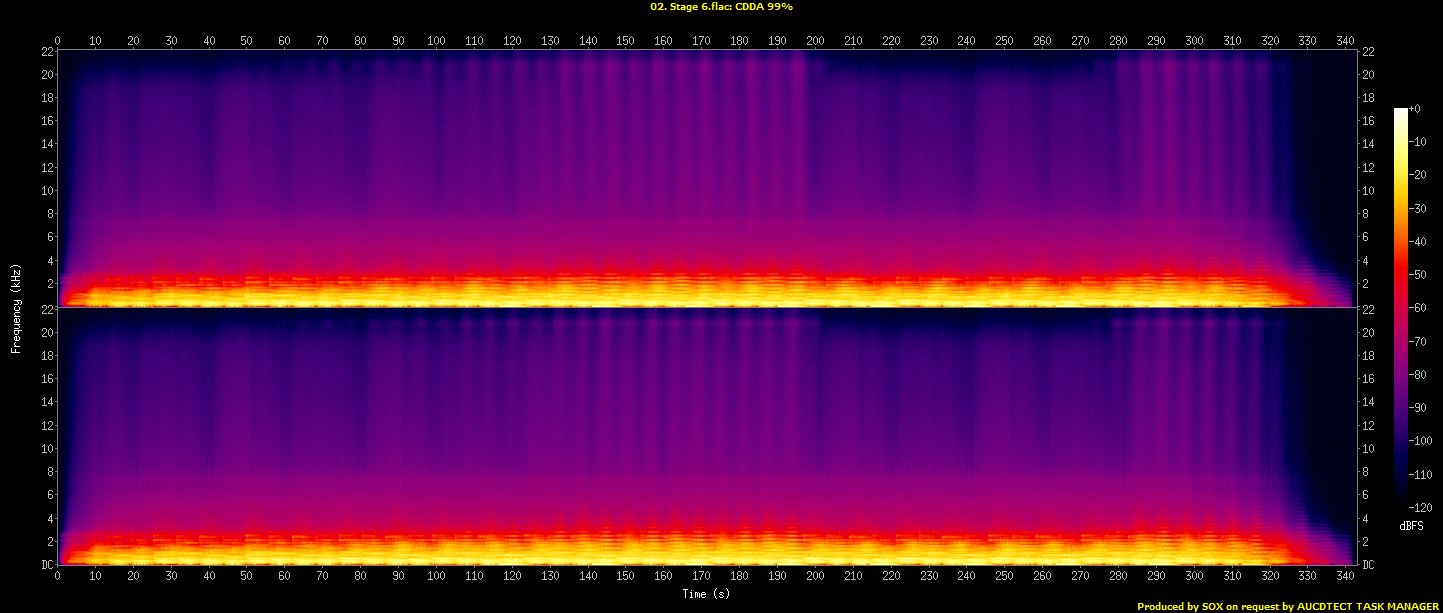Image resolution: width=1443 pixels, height=613 pixels.
Task: Click the 340 marker on the bottom time axis
Action: pos(1346,576)
